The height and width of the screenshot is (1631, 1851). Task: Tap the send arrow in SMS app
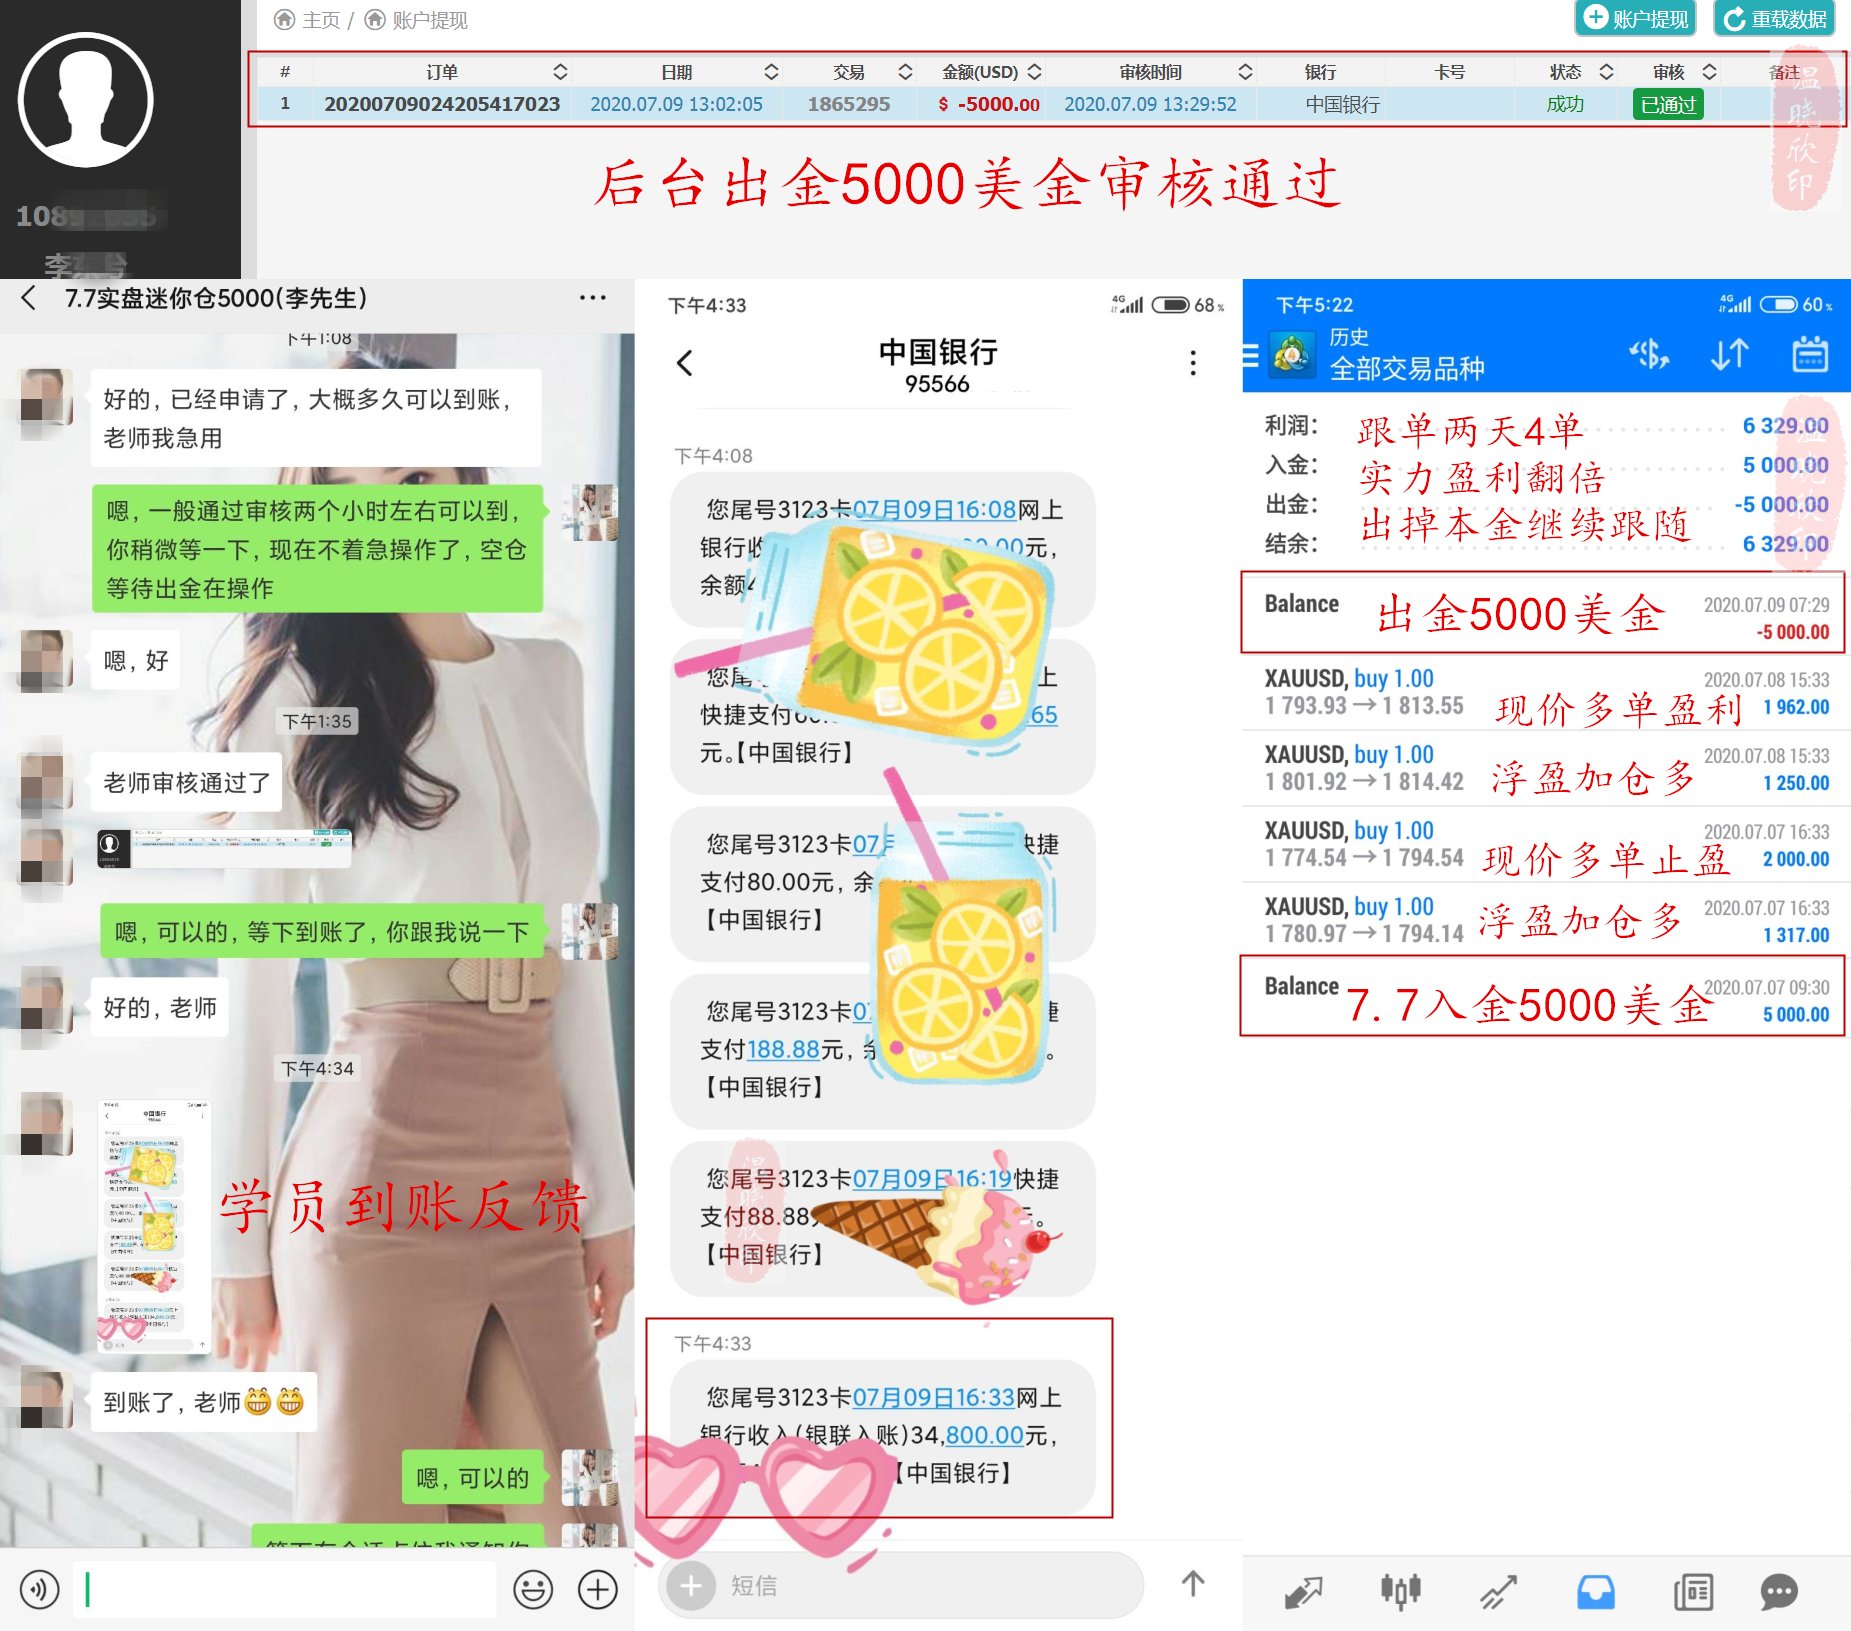coord(1193,1584)
